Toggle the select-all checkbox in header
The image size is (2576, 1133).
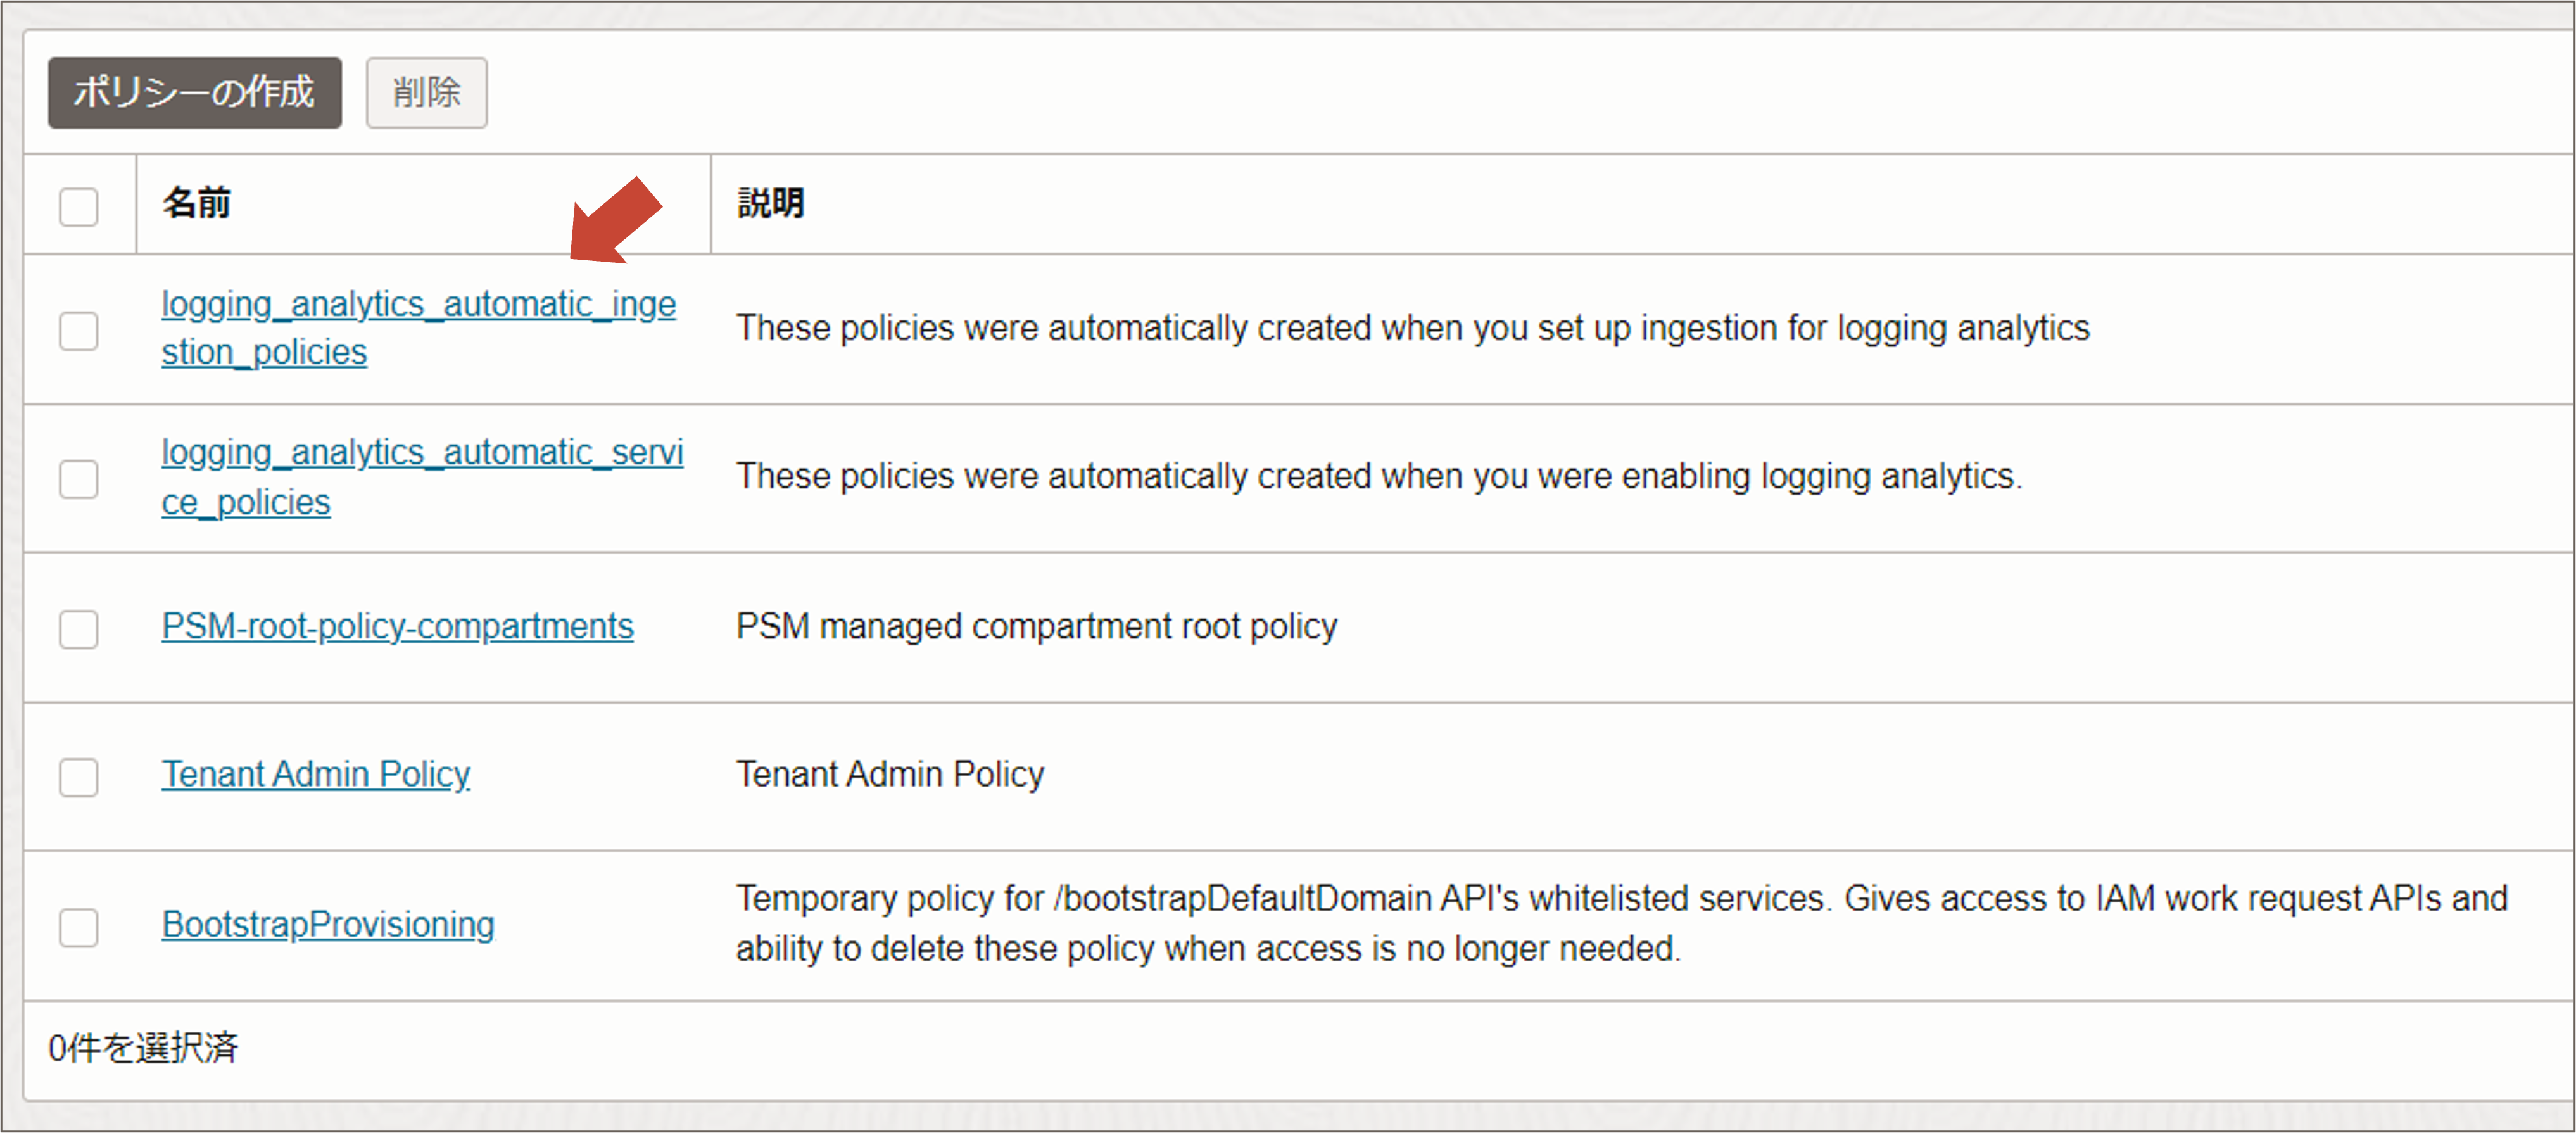(78, 207)
